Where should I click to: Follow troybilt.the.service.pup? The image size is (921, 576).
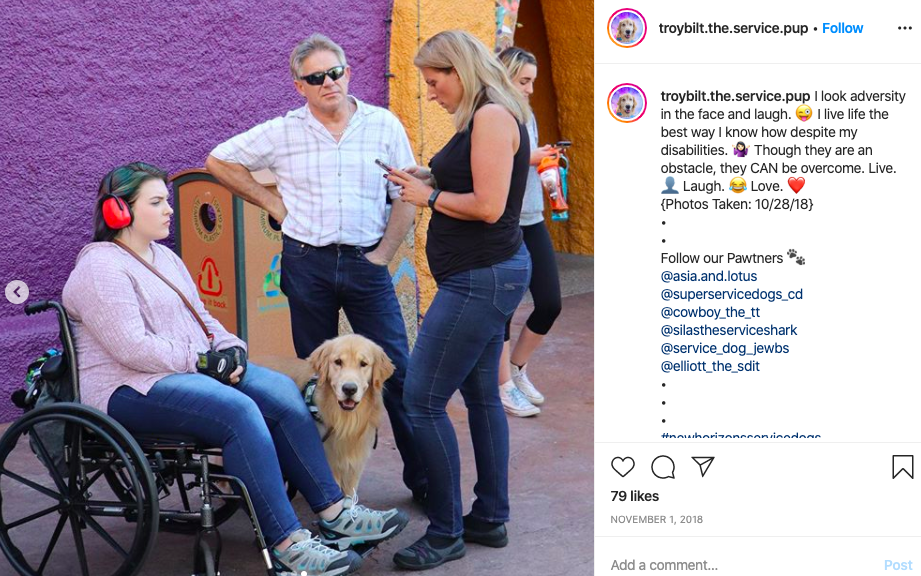point(842,28)
